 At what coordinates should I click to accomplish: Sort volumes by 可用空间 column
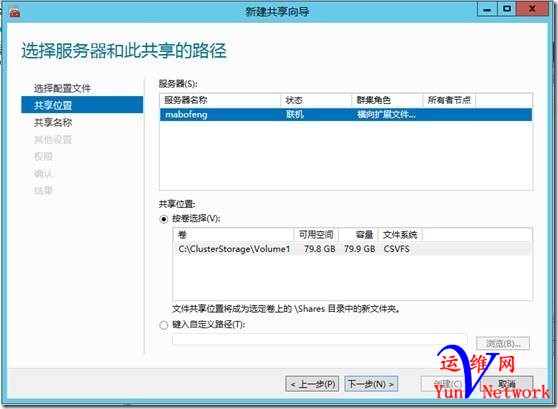tap(316, 235)
